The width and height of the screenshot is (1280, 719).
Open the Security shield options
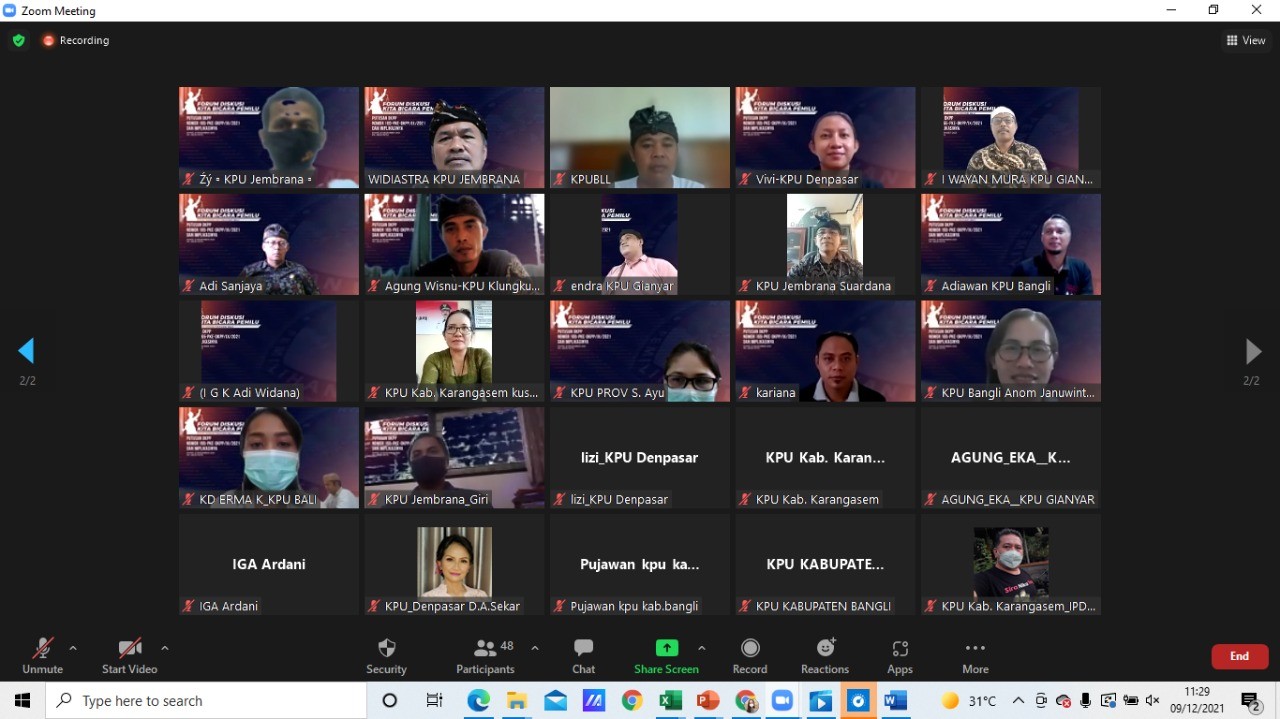pyautogui.click(x=386, y=655)
